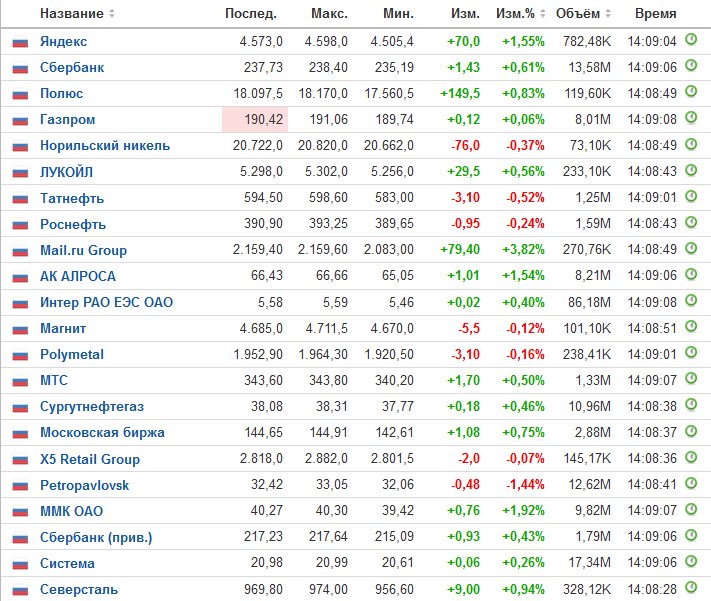Screen dimensions: 711x601
Task: Open the Полюс stock link
Action: (62, 93)
